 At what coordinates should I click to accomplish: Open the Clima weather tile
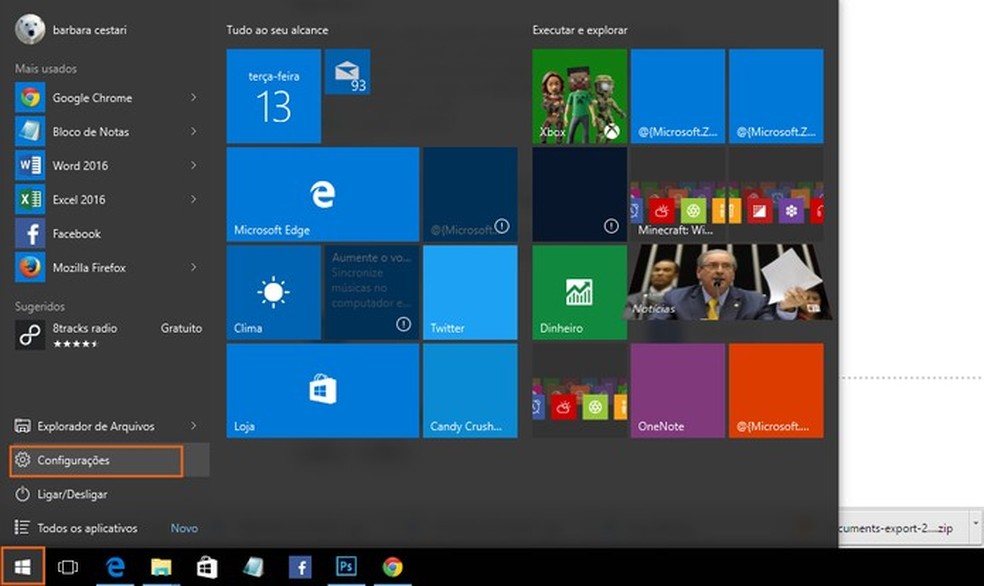[x=273, y=293]
